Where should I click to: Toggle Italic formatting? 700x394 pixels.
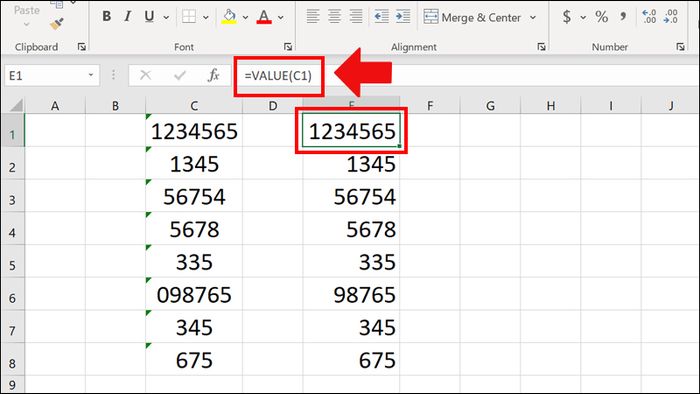[x=128, y=17]
